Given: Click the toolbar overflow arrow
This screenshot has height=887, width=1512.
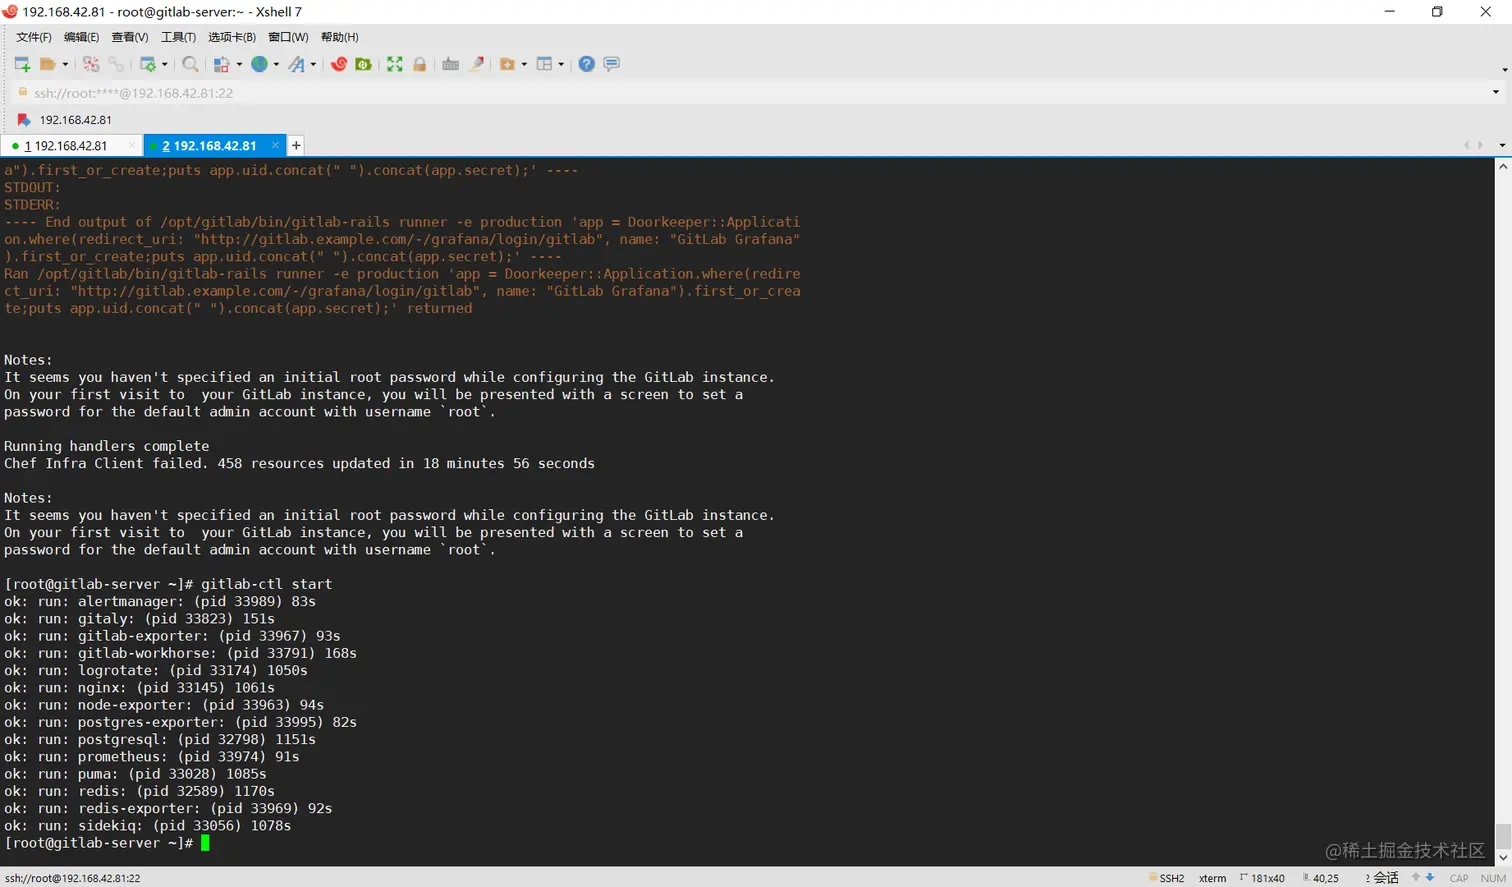Looking at the screenshot, I should click(1504, 70).
